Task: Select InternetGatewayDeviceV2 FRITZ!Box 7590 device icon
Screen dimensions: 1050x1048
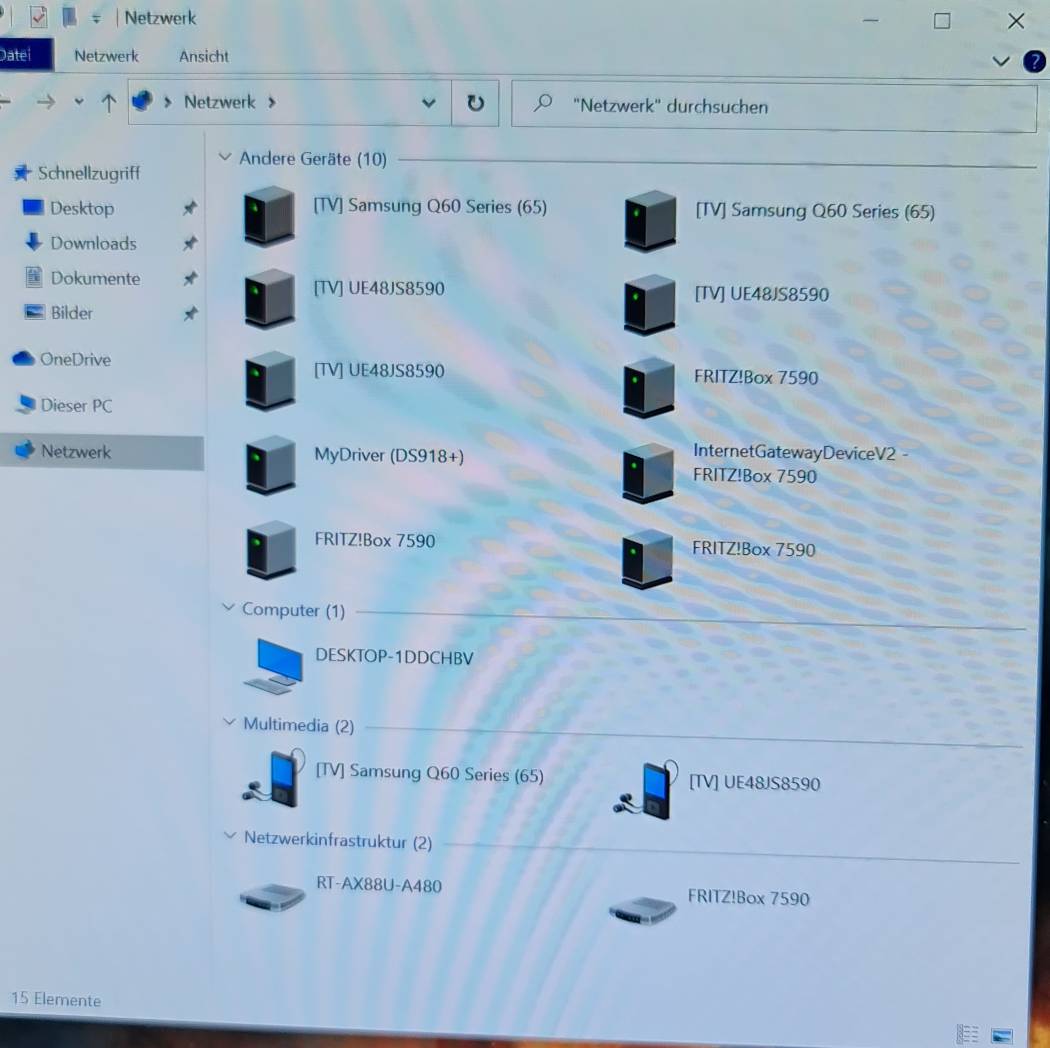Action: [648, 472]
